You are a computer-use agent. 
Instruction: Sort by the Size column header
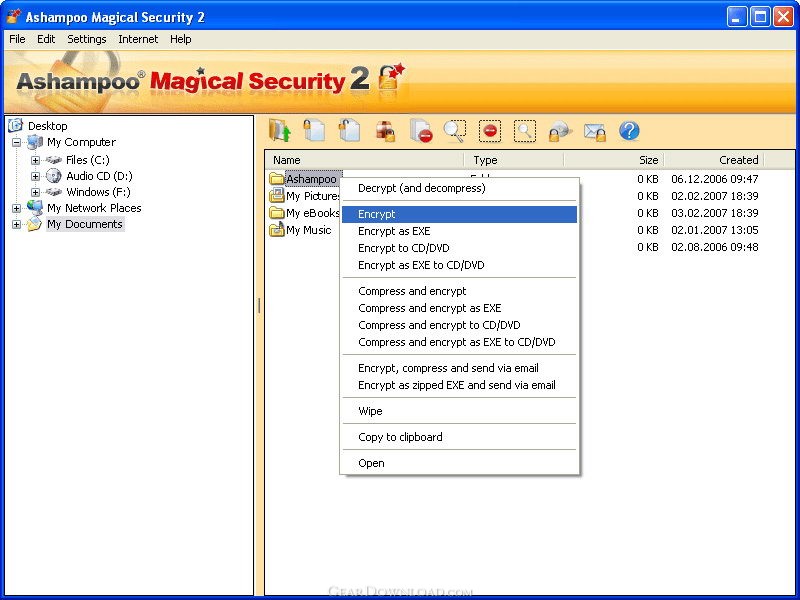614,160
